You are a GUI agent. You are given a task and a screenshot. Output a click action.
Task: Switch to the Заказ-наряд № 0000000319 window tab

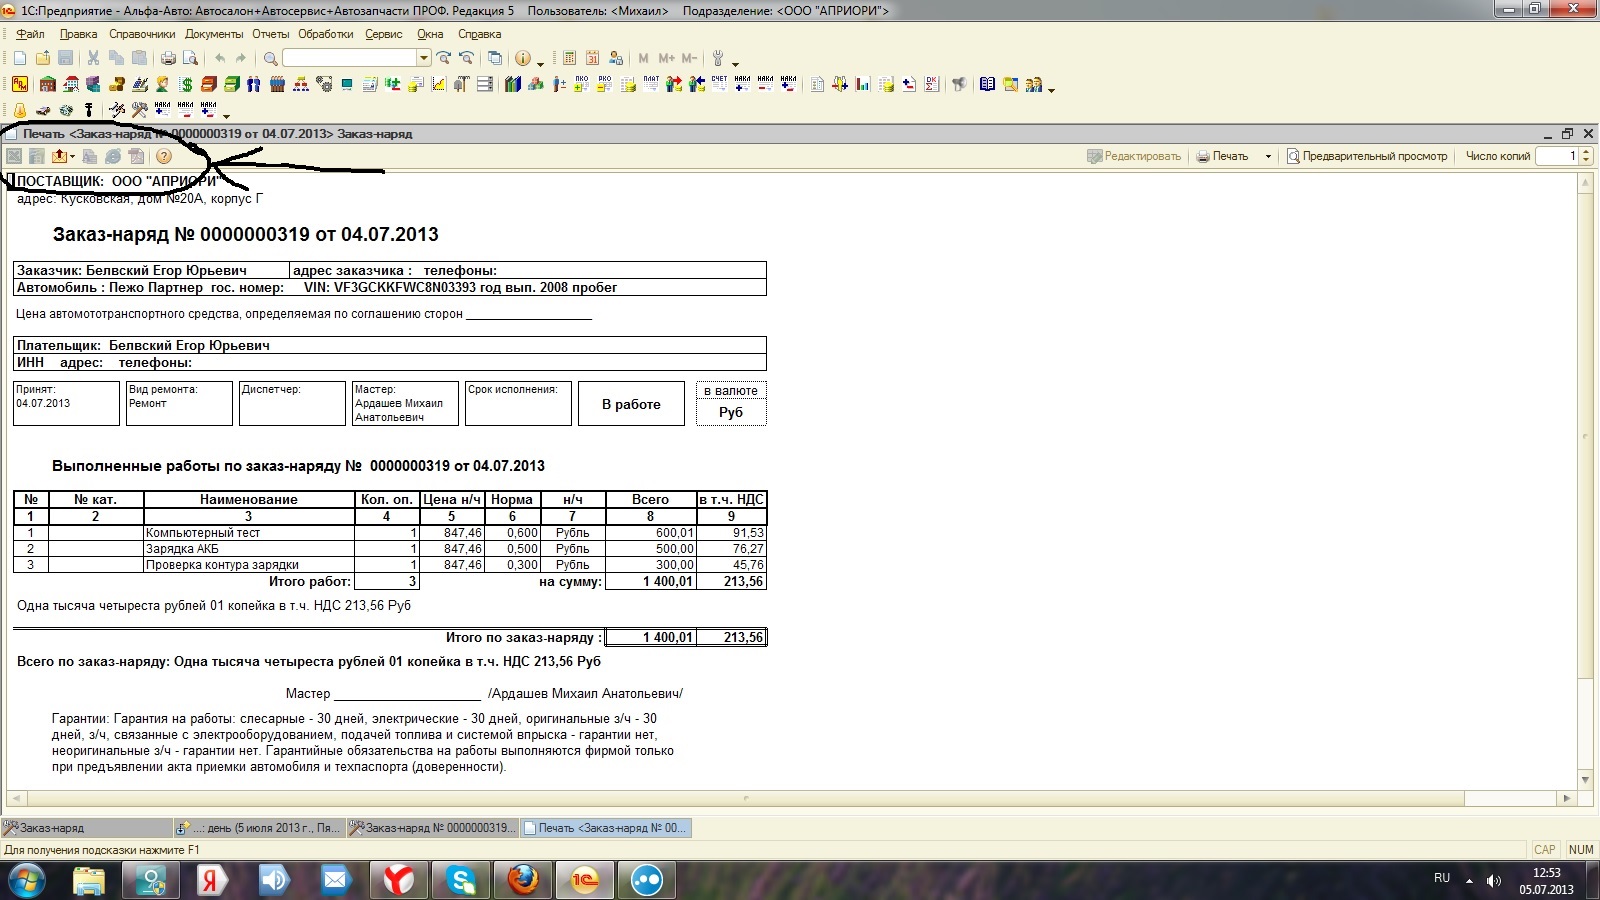click(433, 828)
